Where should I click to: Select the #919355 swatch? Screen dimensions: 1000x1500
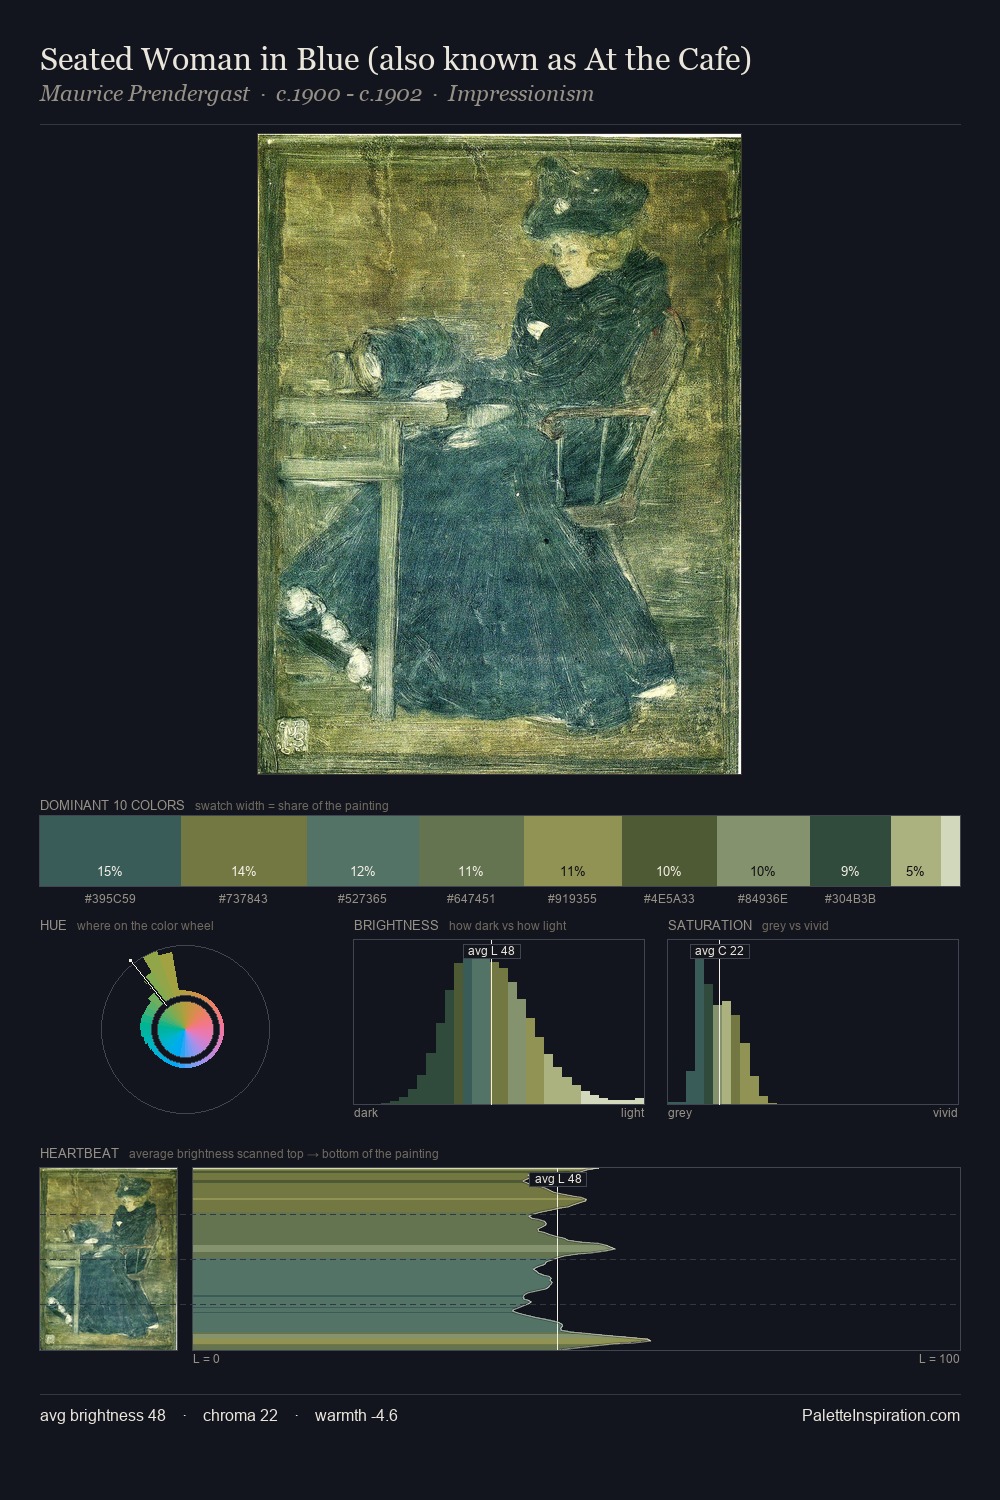[x=573, y=851]
